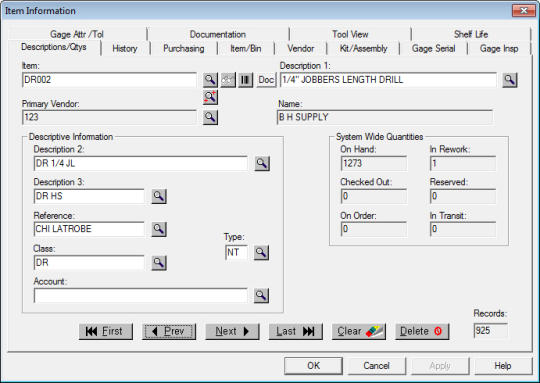540x383 pixels.
Task: Open Help for this dialog
Action: [x=503, y=366]
